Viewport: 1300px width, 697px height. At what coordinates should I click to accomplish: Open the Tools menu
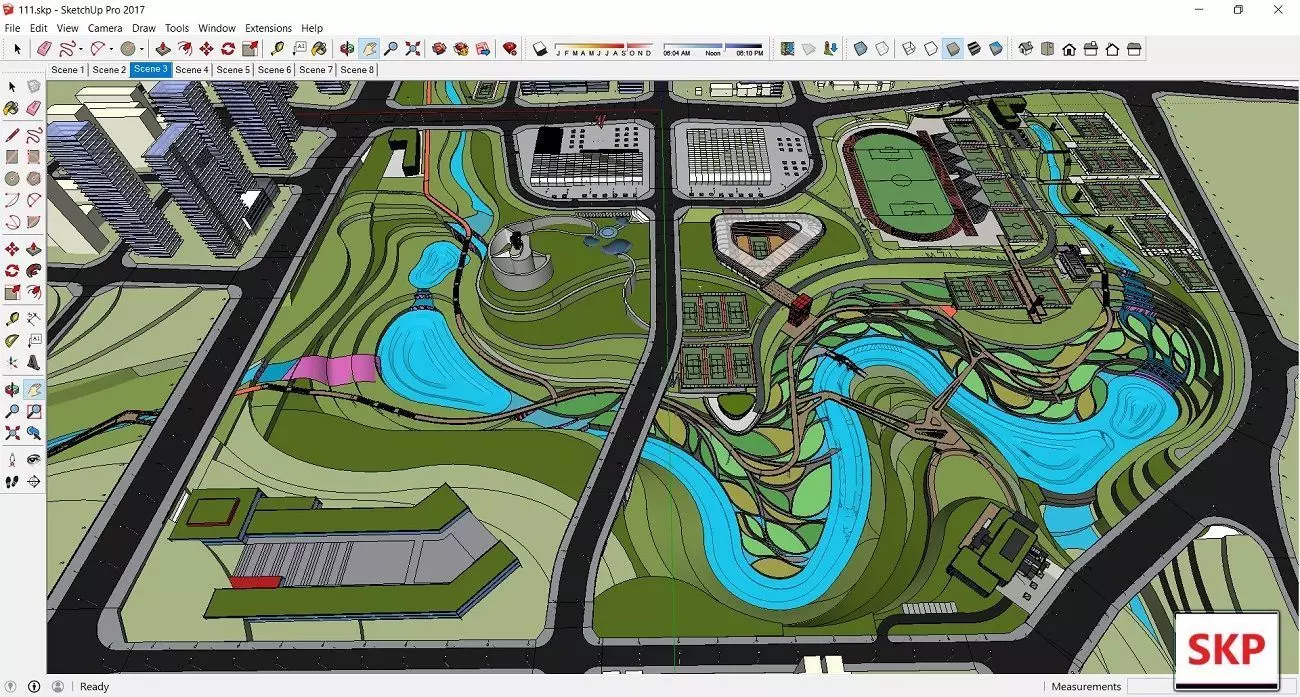point(177,28)
